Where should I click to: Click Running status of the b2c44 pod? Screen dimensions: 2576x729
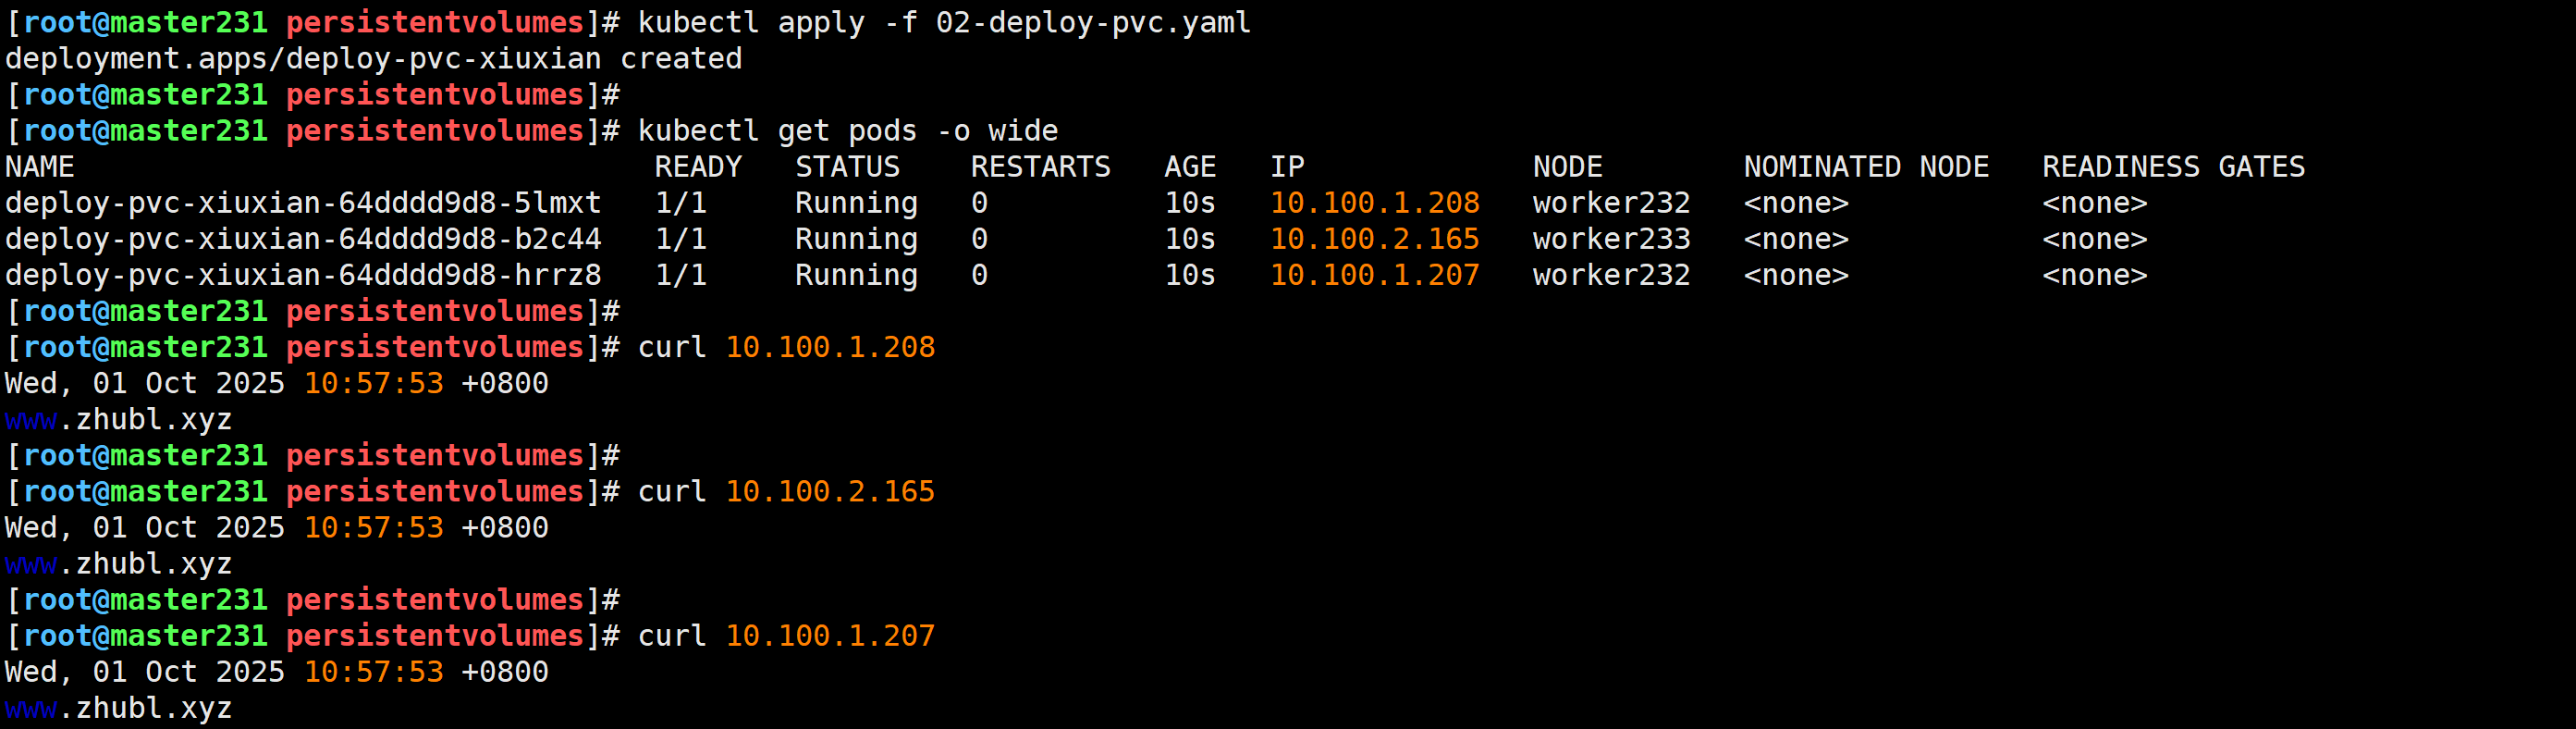[856, 239]
